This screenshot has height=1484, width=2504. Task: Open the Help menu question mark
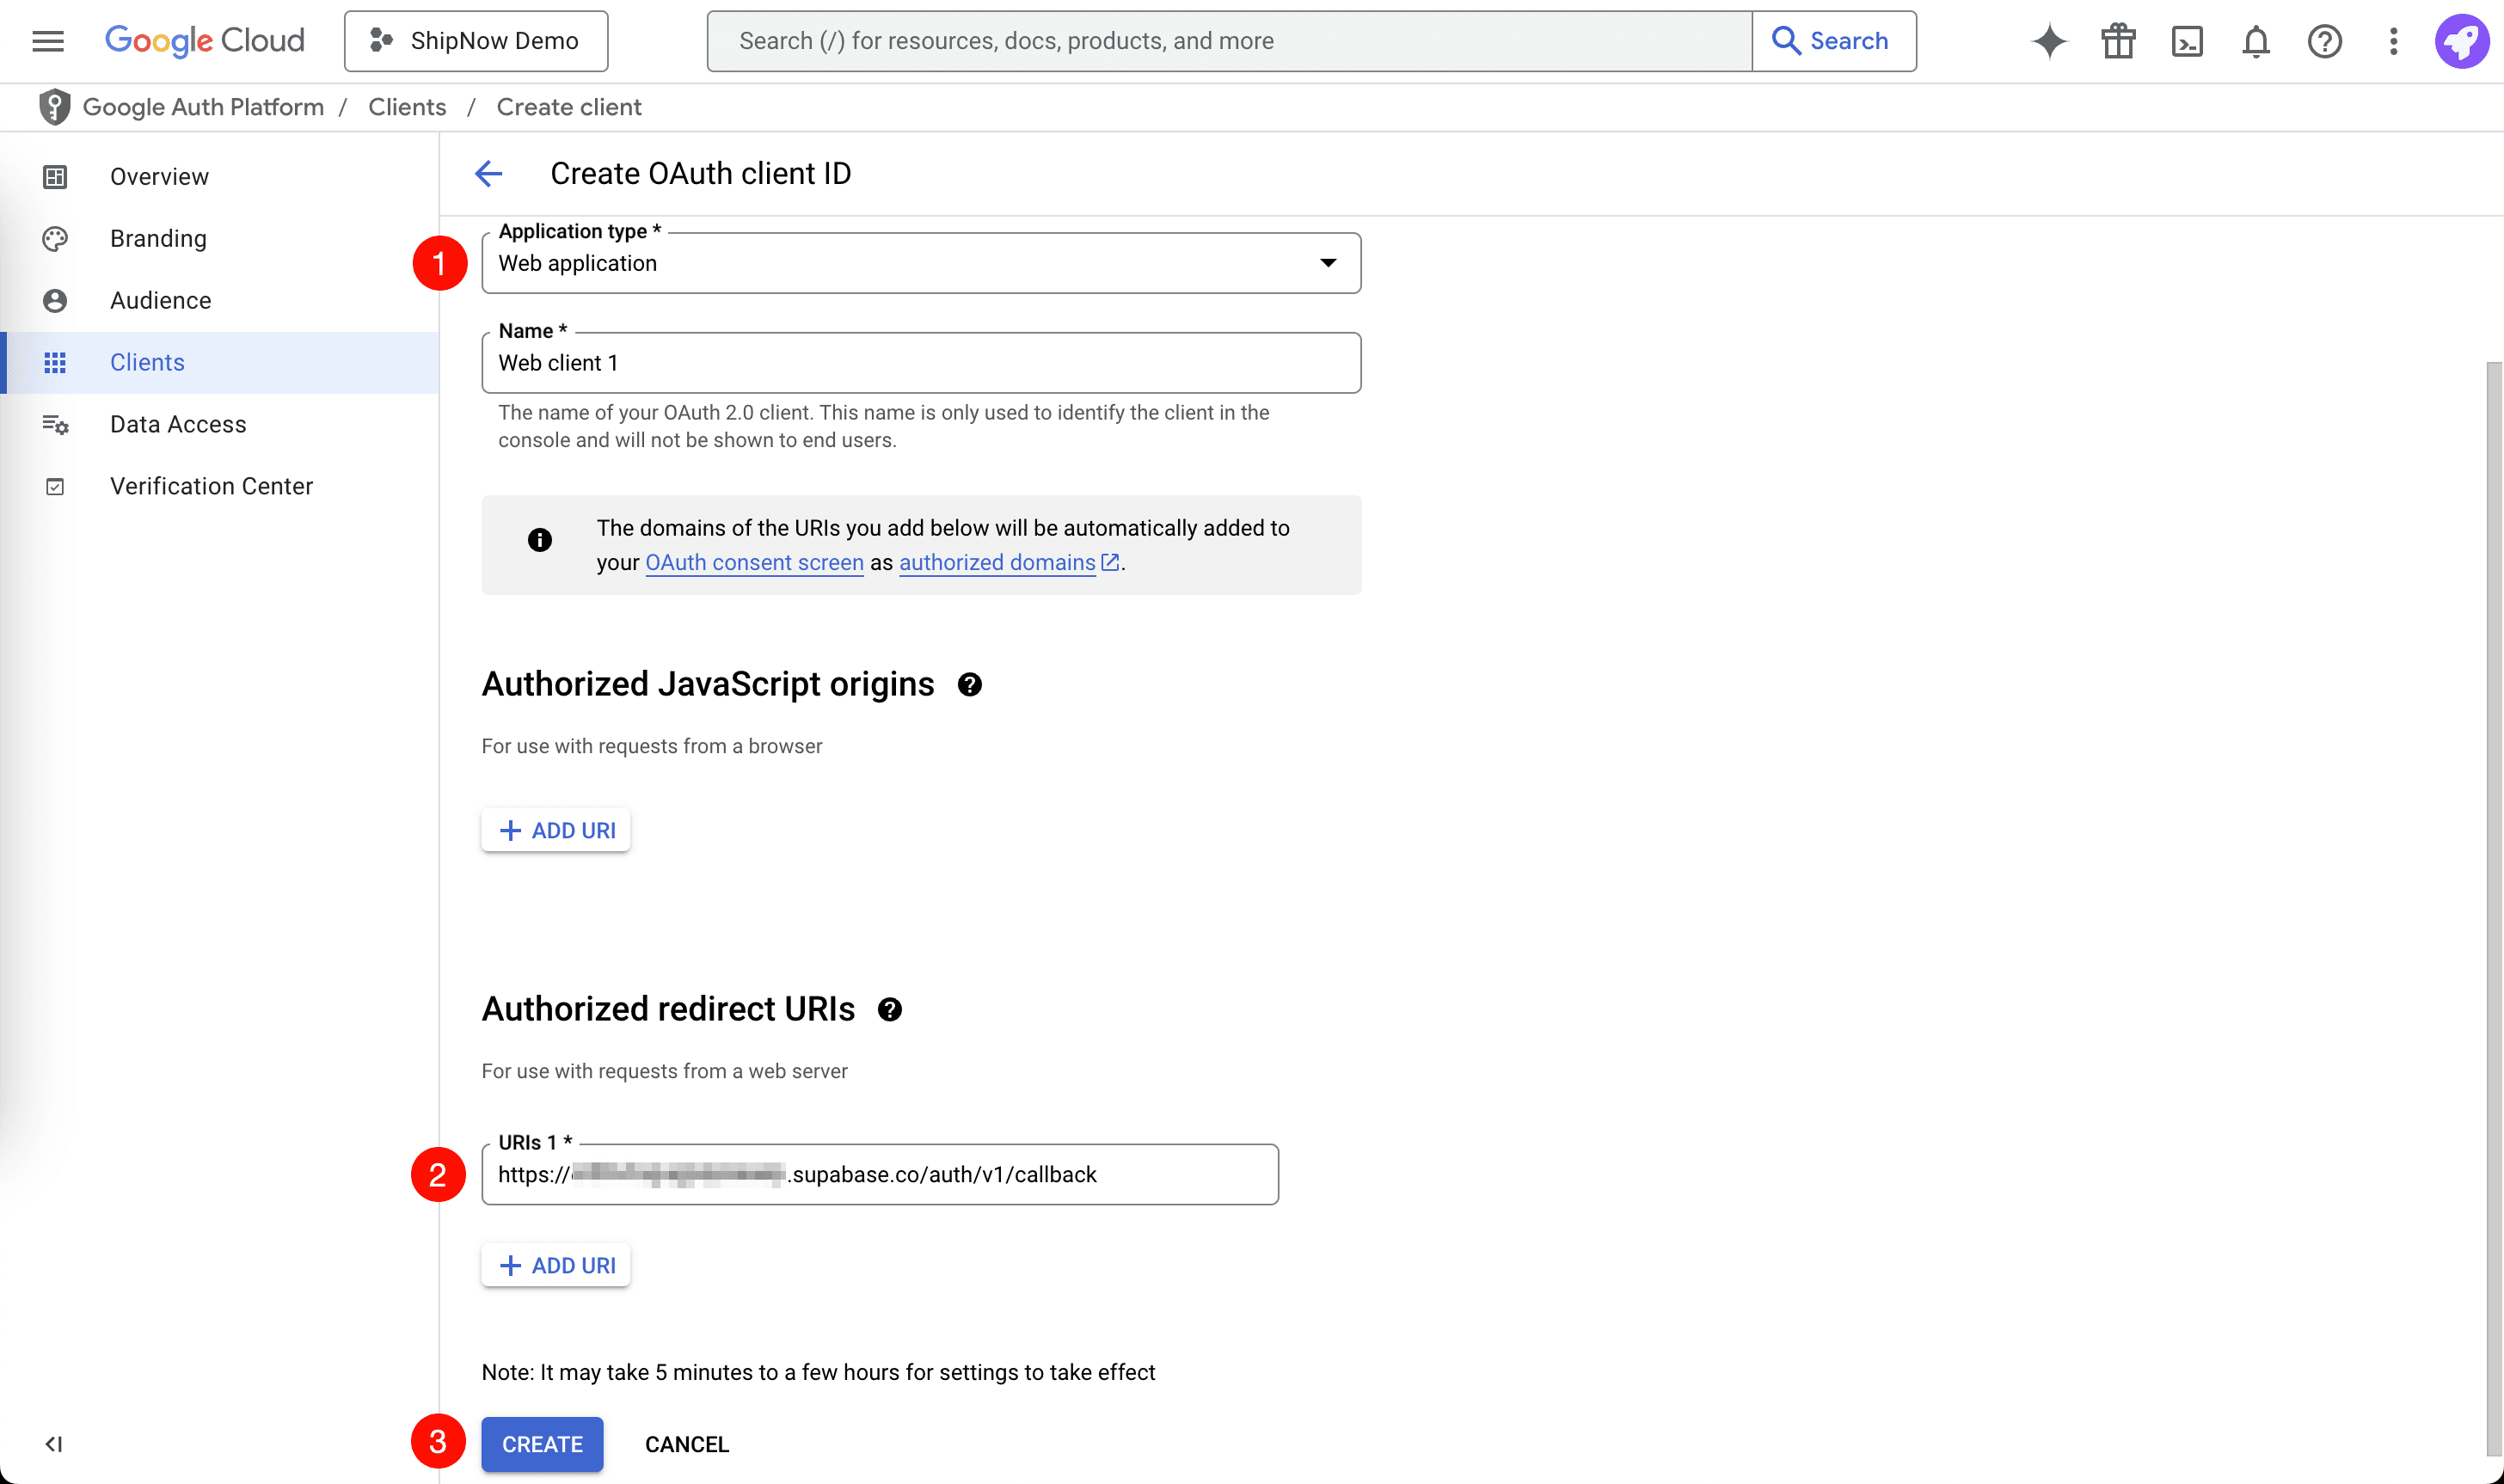point(2324,41)
